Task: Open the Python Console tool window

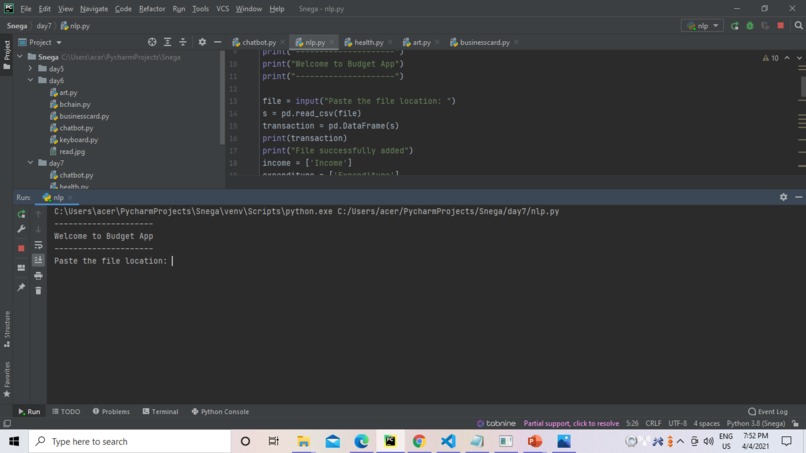Action: pyautogui.click(x=220, y=411)
